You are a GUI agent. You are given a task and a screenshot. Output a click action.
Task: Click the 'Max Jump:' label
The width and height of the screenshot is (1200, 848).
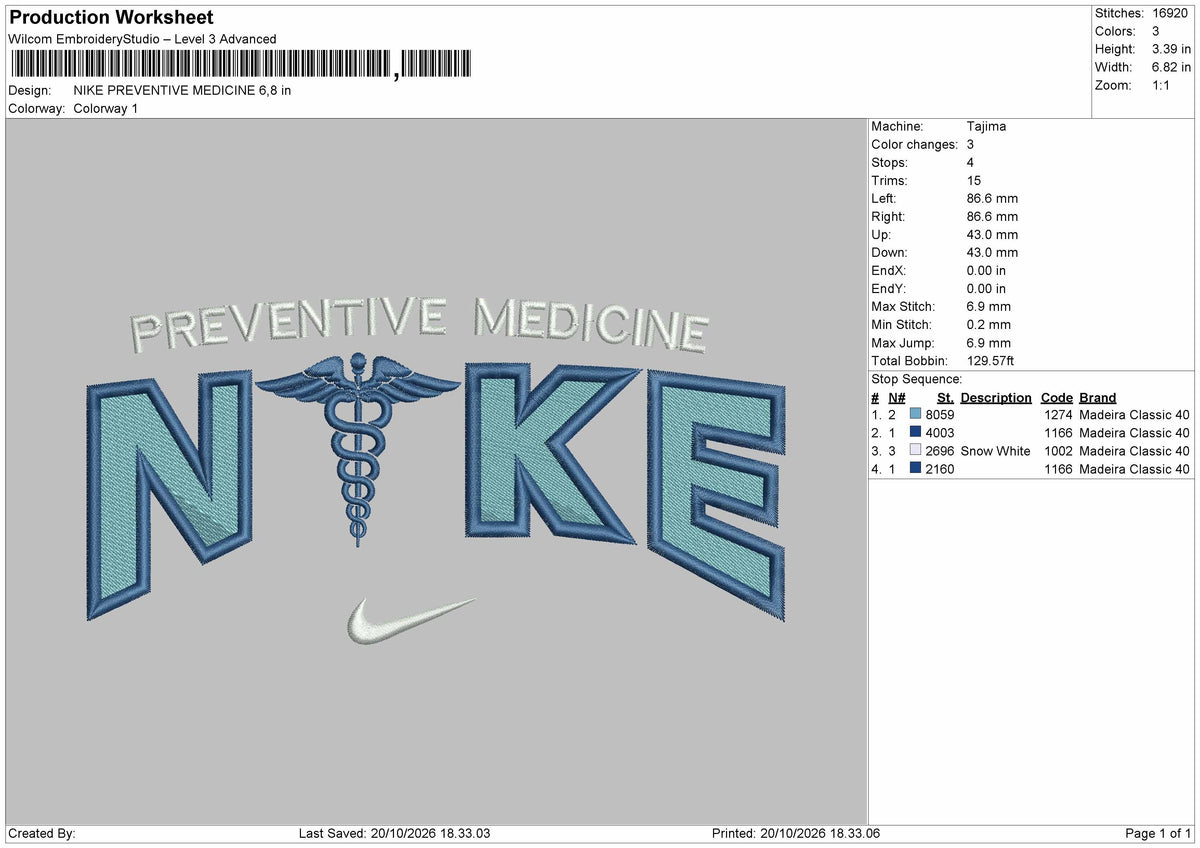(x=901, y=343)
